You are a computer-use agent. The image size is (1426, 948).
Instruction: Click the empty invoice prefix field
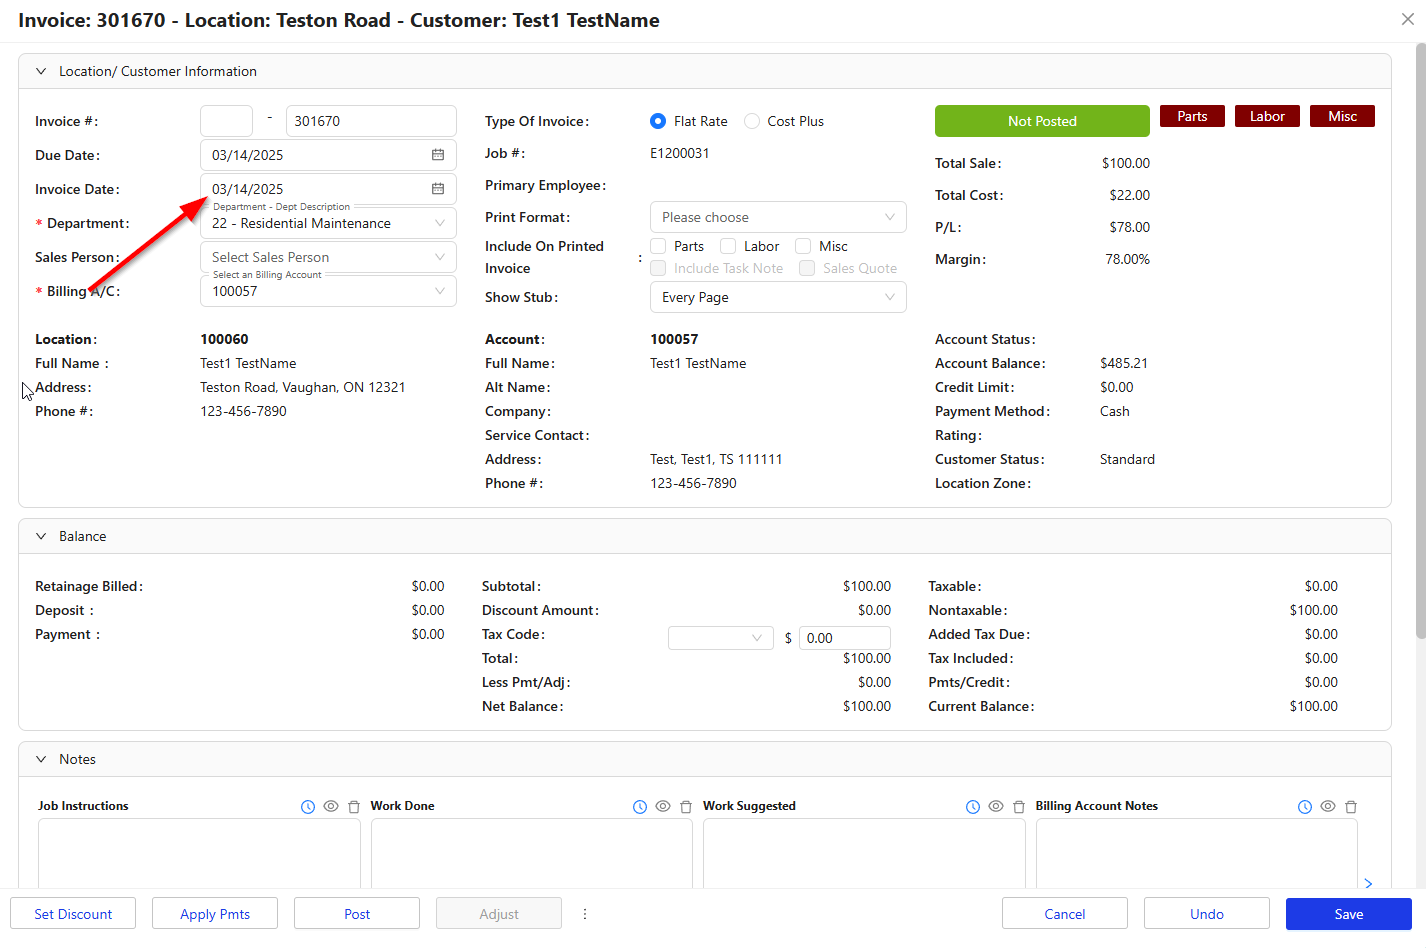click(226, 121)
